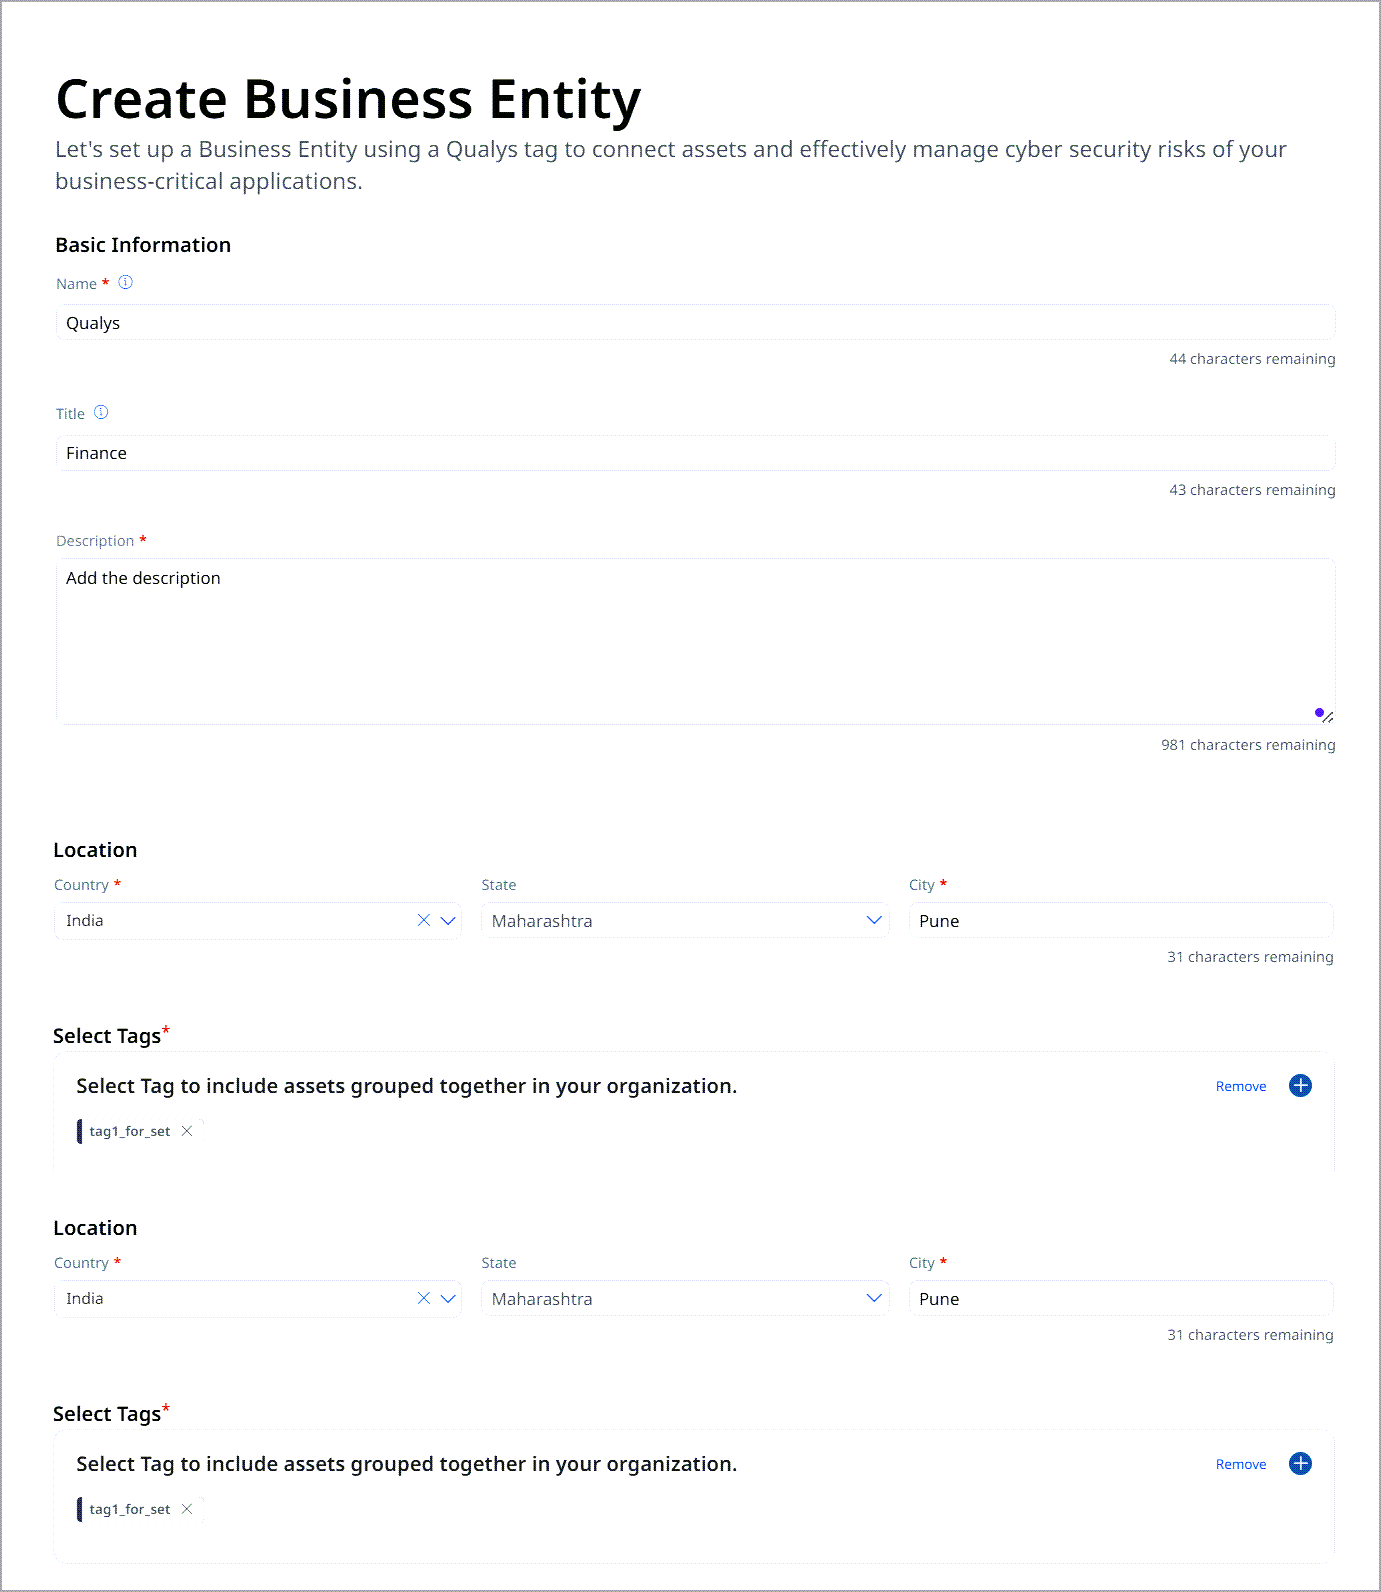
Task: Click the info icon next to Name
Action: click(126, 283)
